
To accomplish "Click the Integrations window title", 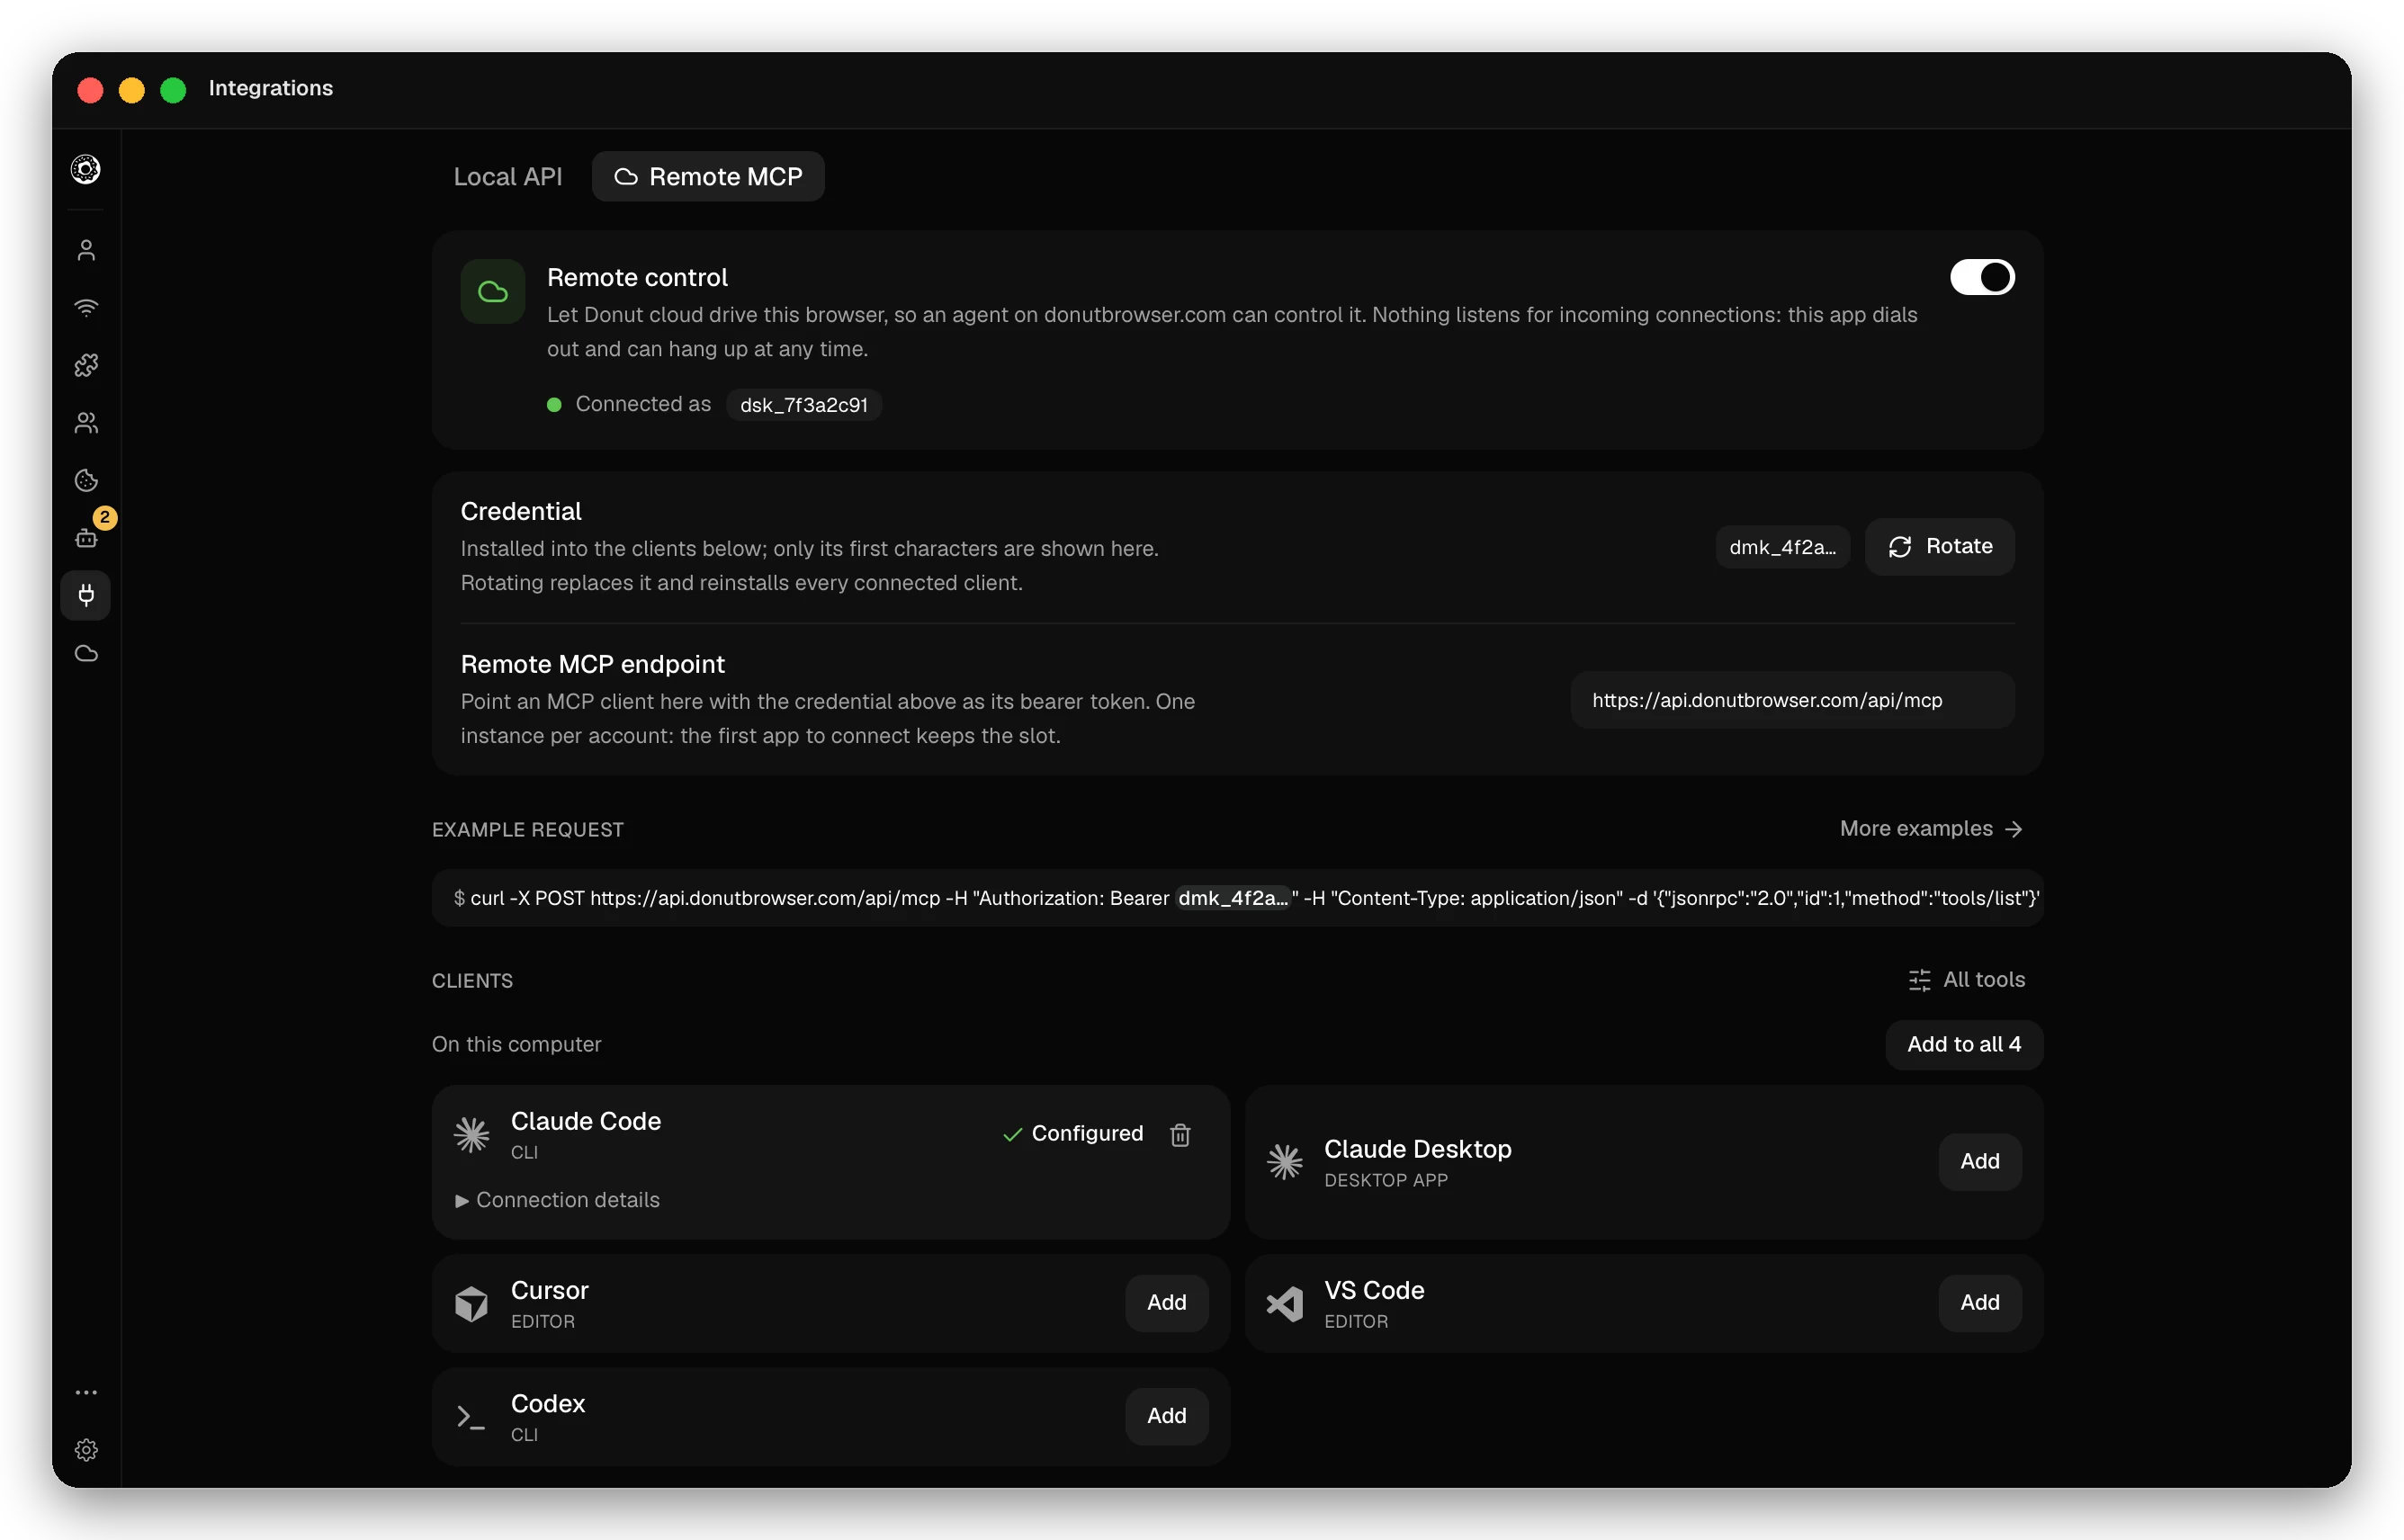I will 270,88.
